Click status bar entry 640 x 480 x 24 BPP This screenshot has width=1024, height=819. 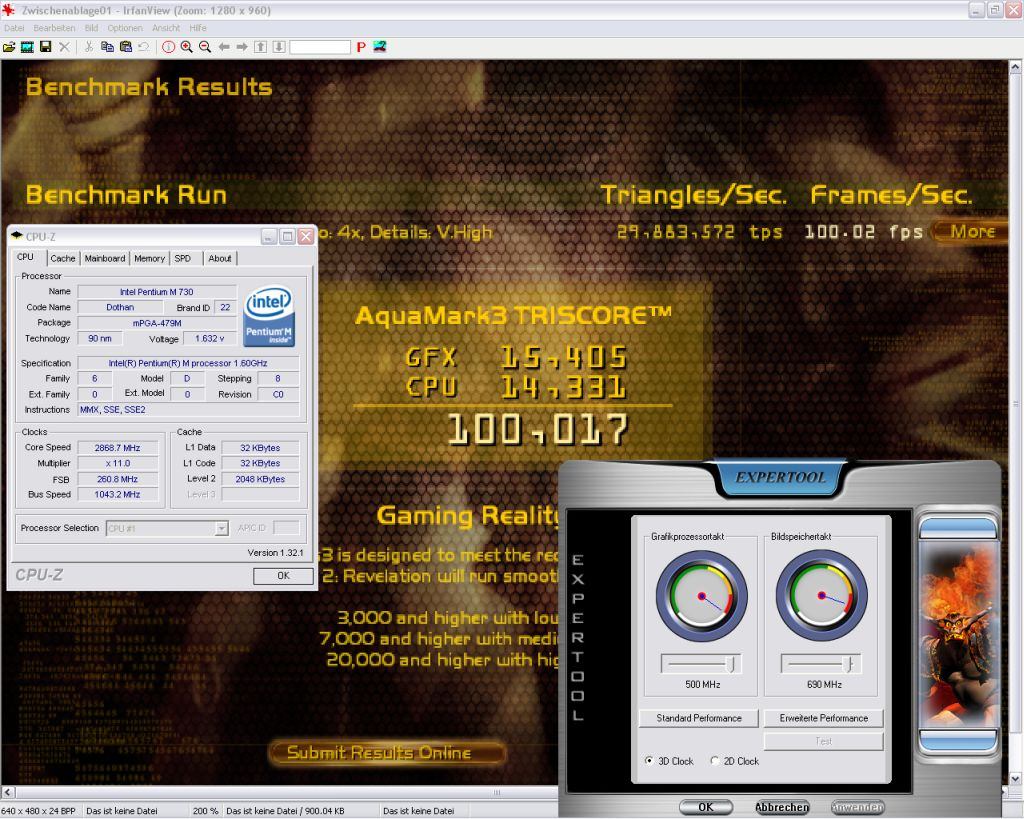(39, 811)
